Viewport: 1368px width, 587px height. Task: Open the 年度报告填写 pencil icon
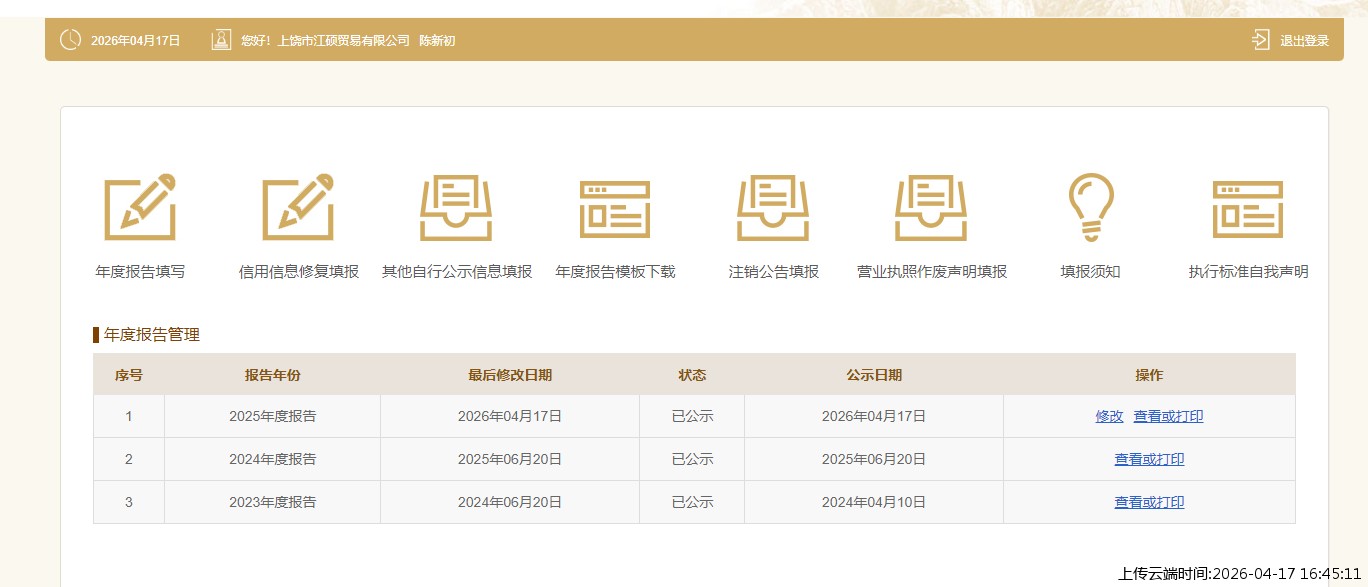point(140,207)
